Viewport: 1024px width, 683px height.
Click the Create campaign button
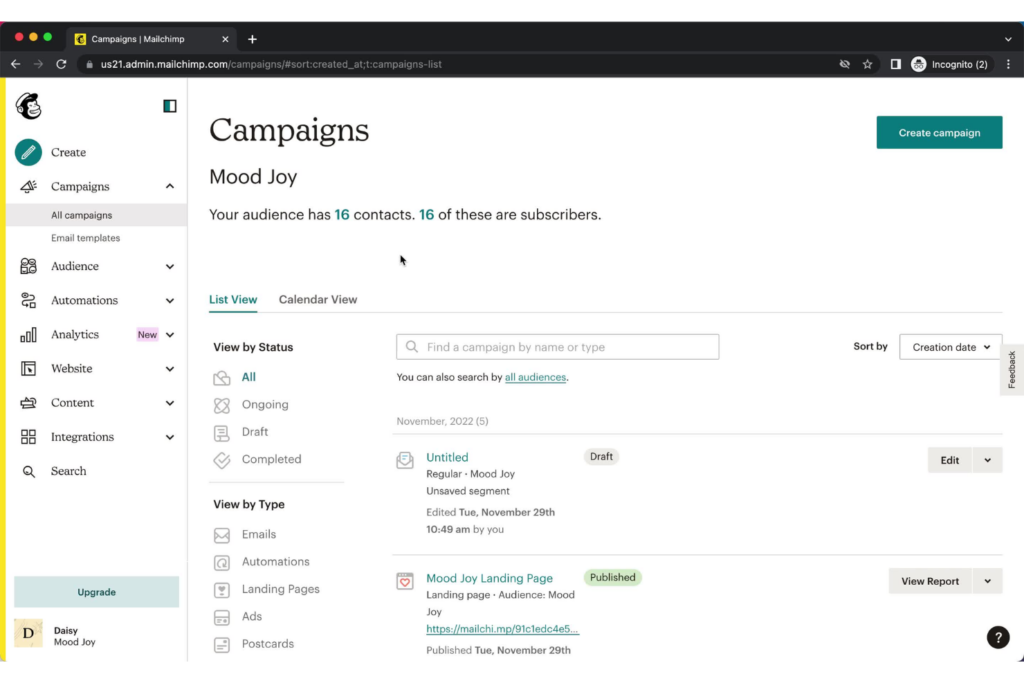point(939,133)
